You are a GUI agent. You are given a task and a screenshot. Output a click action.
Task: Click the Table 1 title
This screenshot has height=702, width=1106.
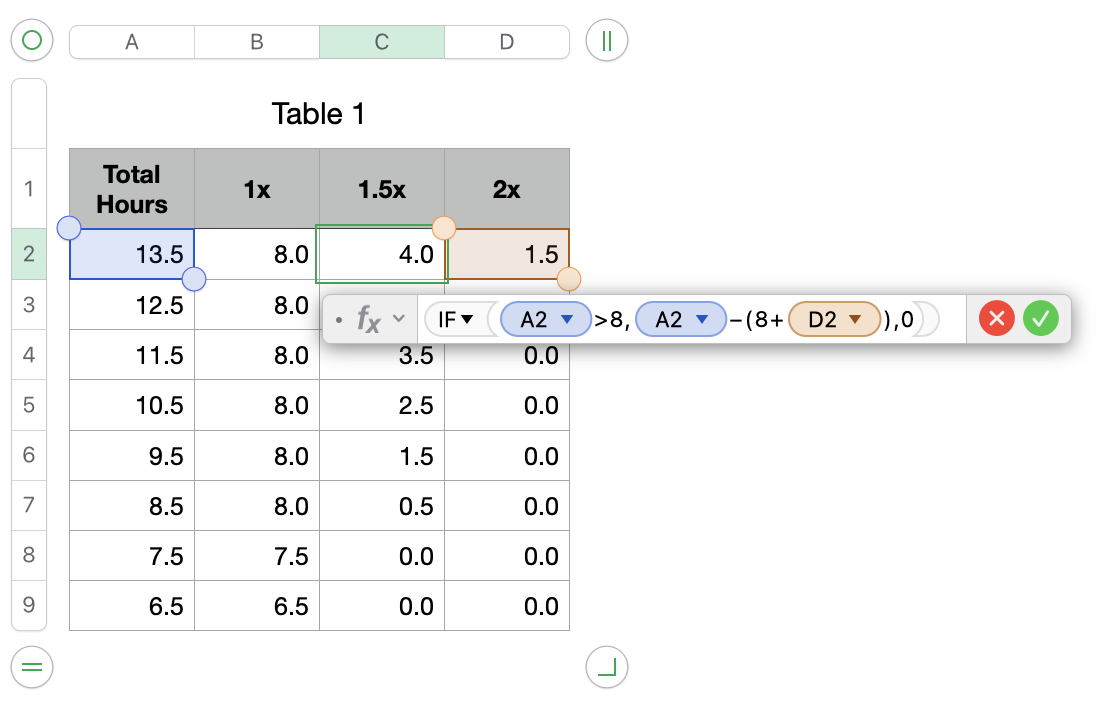pyautogui.click(x=318, y=114)
